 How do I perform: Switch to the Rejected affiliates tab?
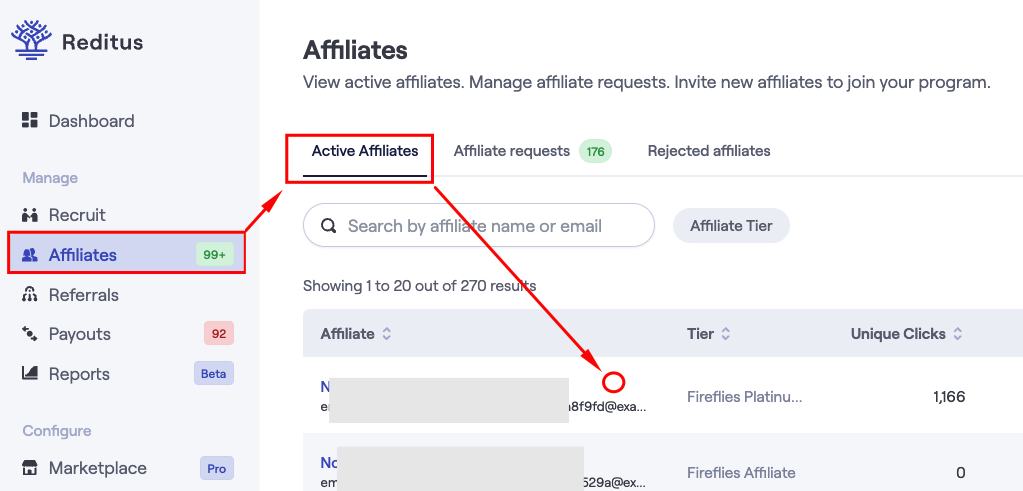[x=709, y=151]
